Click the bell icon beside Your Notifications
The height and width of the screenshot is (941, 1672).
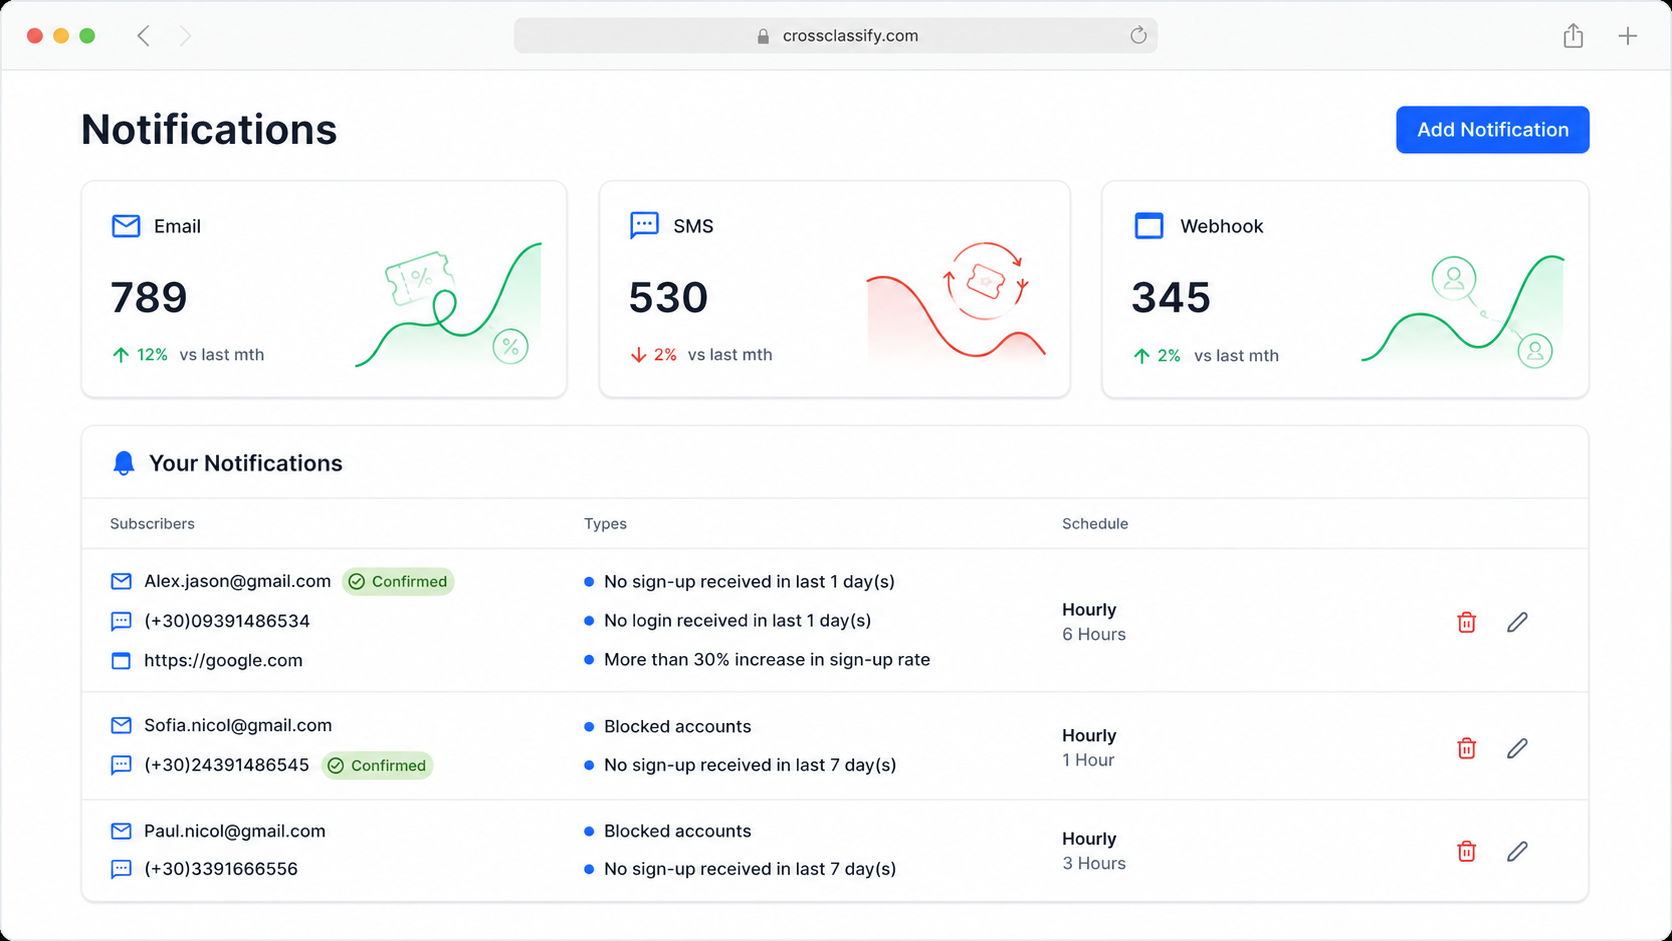click(x=123, y=463)
